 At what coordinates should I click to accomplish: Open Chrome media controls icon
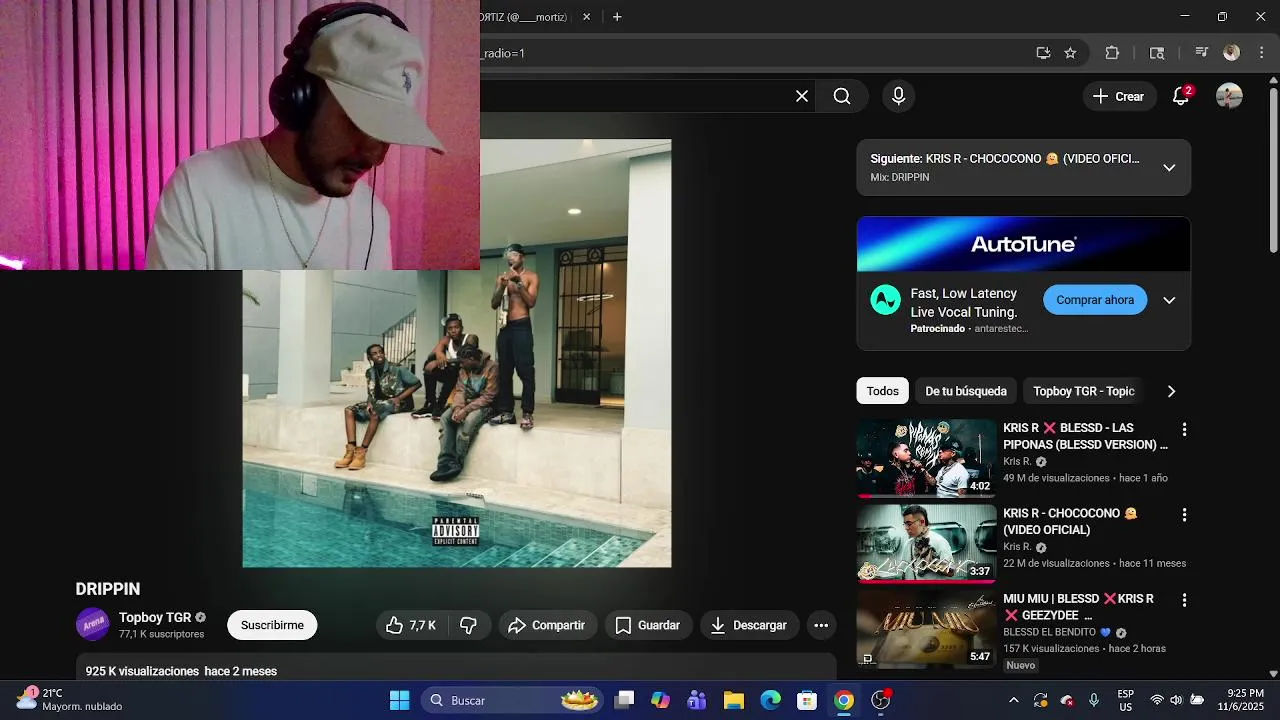pos(1201,53)
